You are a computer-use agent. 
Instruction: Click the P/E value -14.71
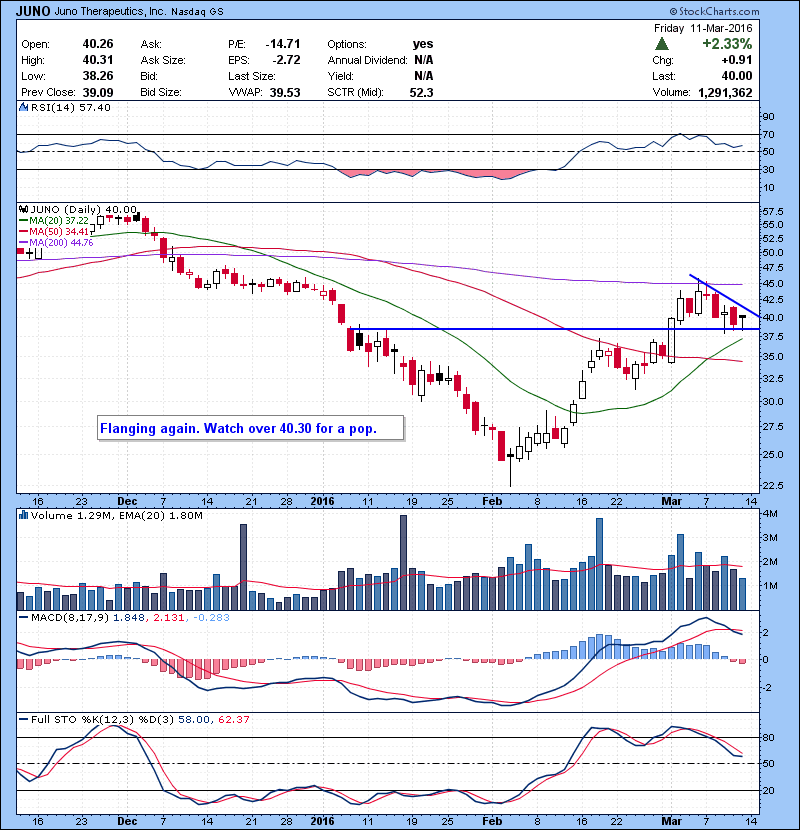pos(283,44)
